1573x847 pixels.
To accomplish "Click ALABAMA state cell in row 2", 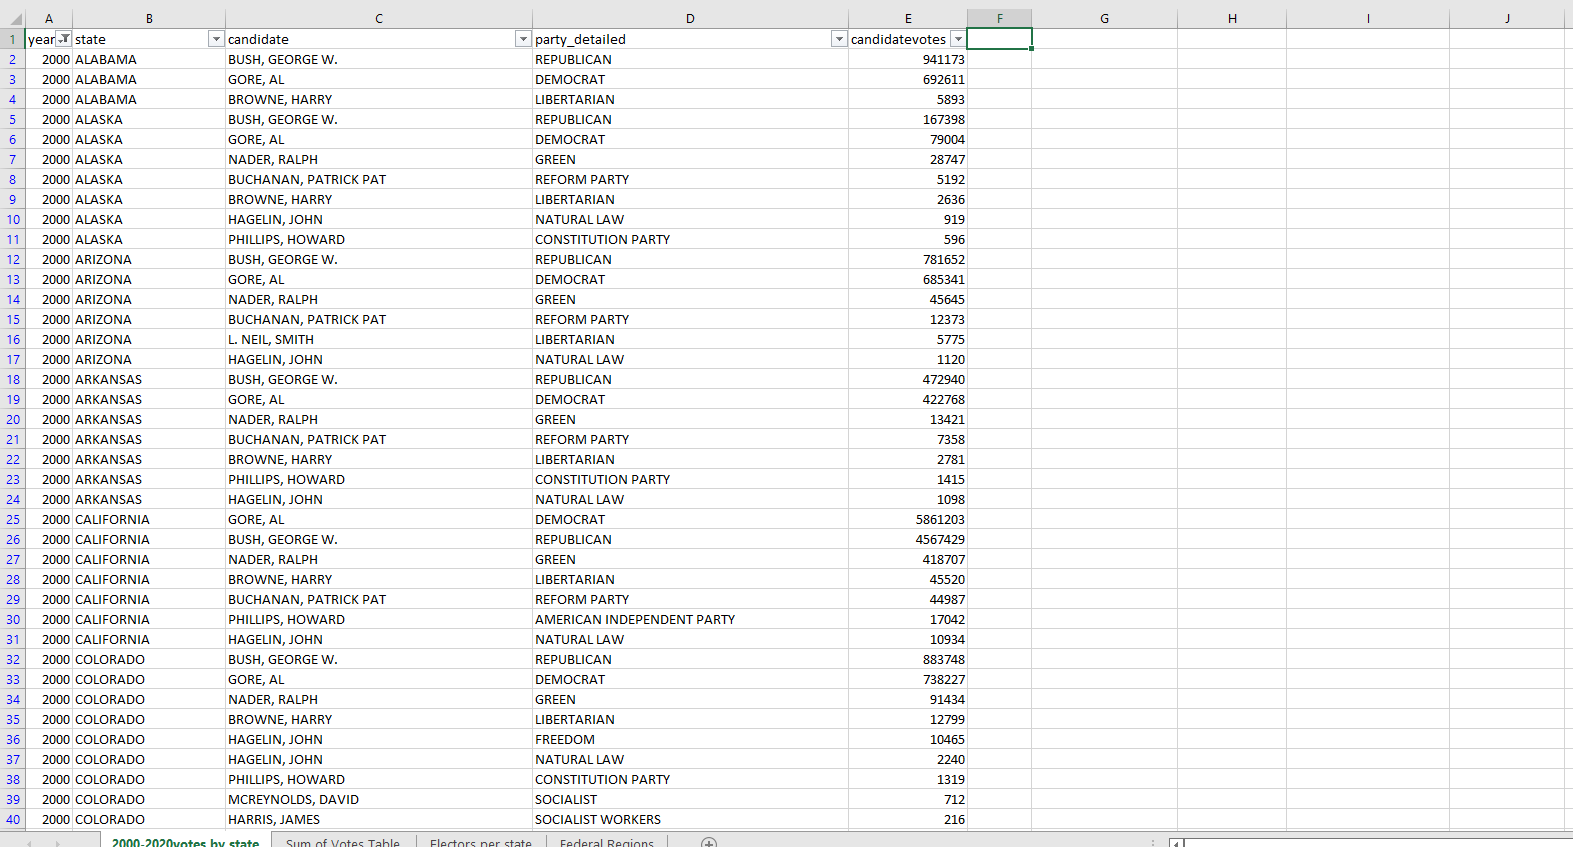I will (x=149, y=59).
